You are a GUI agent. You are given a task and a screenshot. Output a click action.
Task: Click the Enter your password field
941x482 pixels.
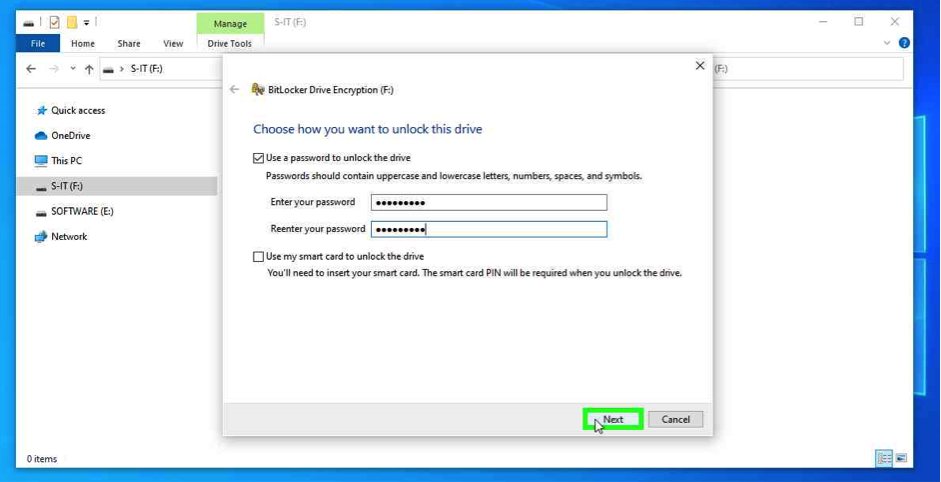[x=488, y=202]
